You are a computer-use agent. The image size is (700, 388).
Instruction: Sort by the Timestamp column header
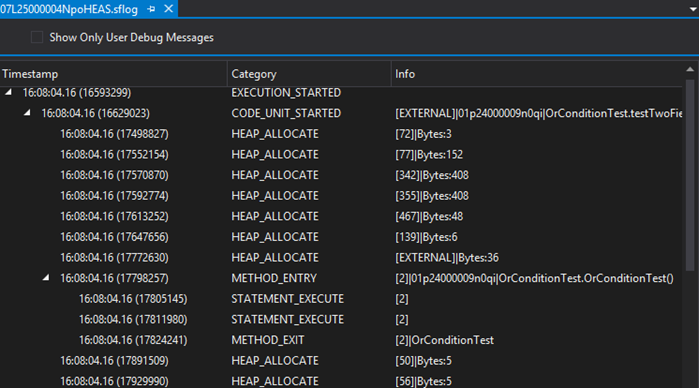pyautogui.click(x=113, y=74)
